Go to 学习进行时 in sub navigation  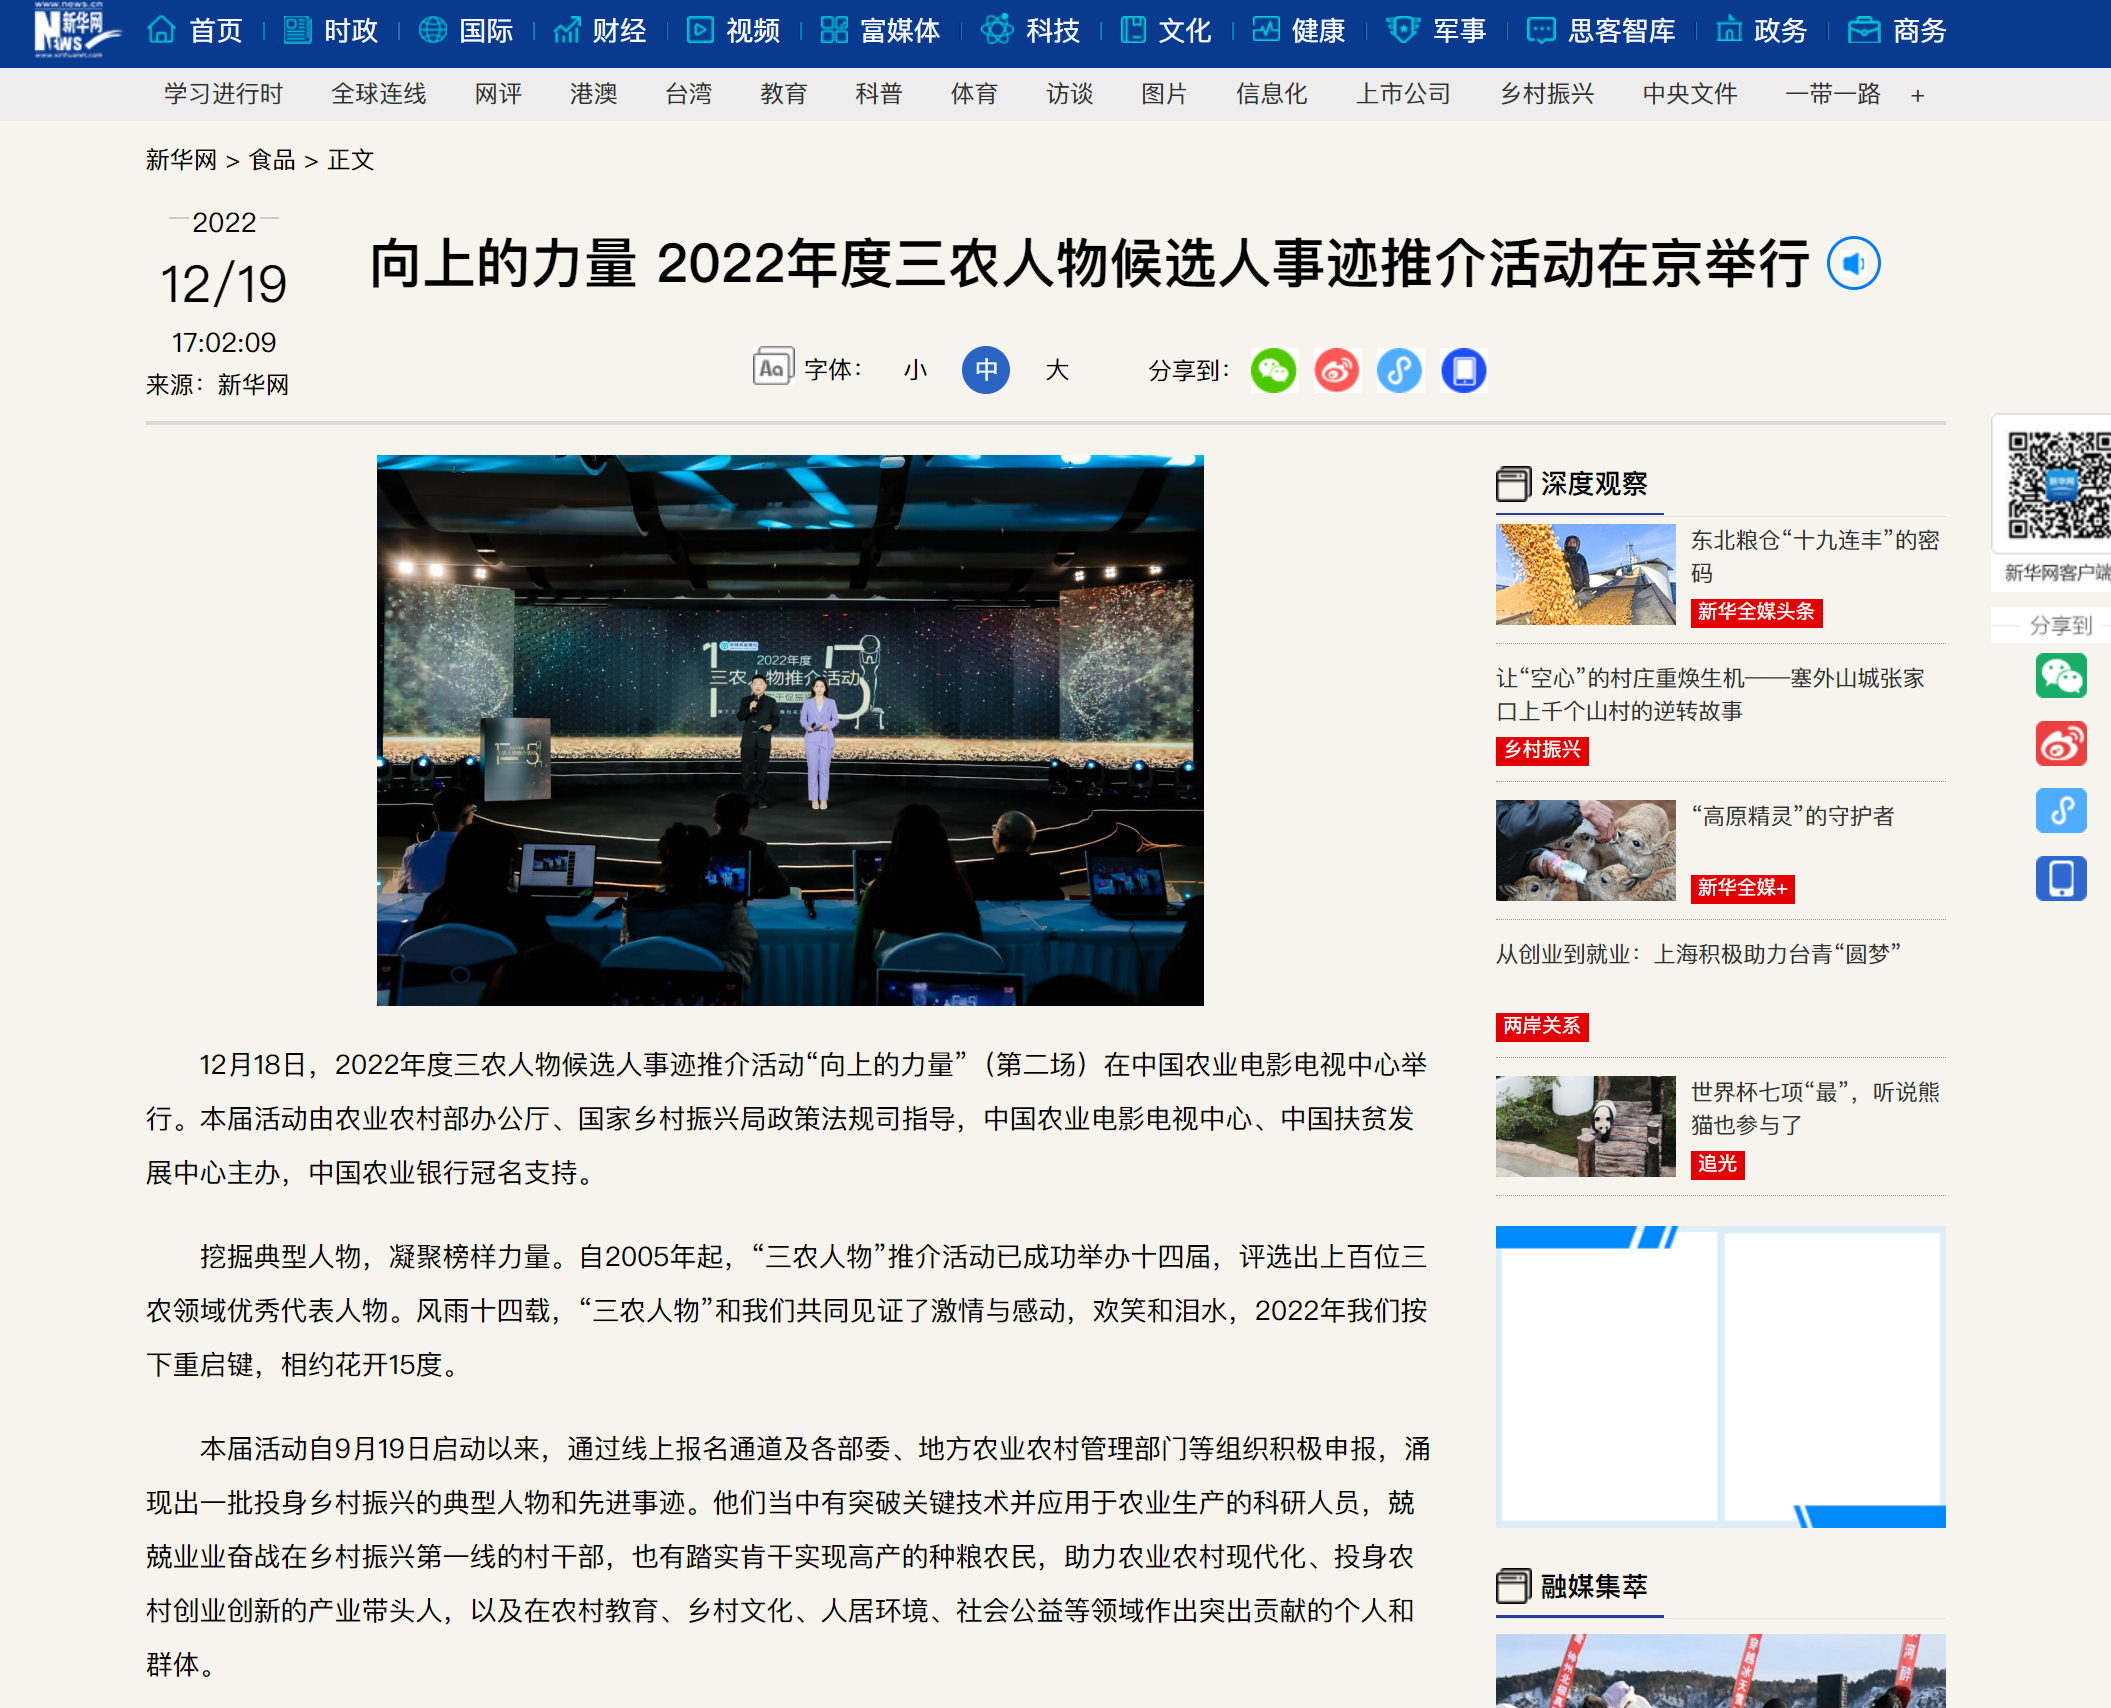tap(224, 94)
